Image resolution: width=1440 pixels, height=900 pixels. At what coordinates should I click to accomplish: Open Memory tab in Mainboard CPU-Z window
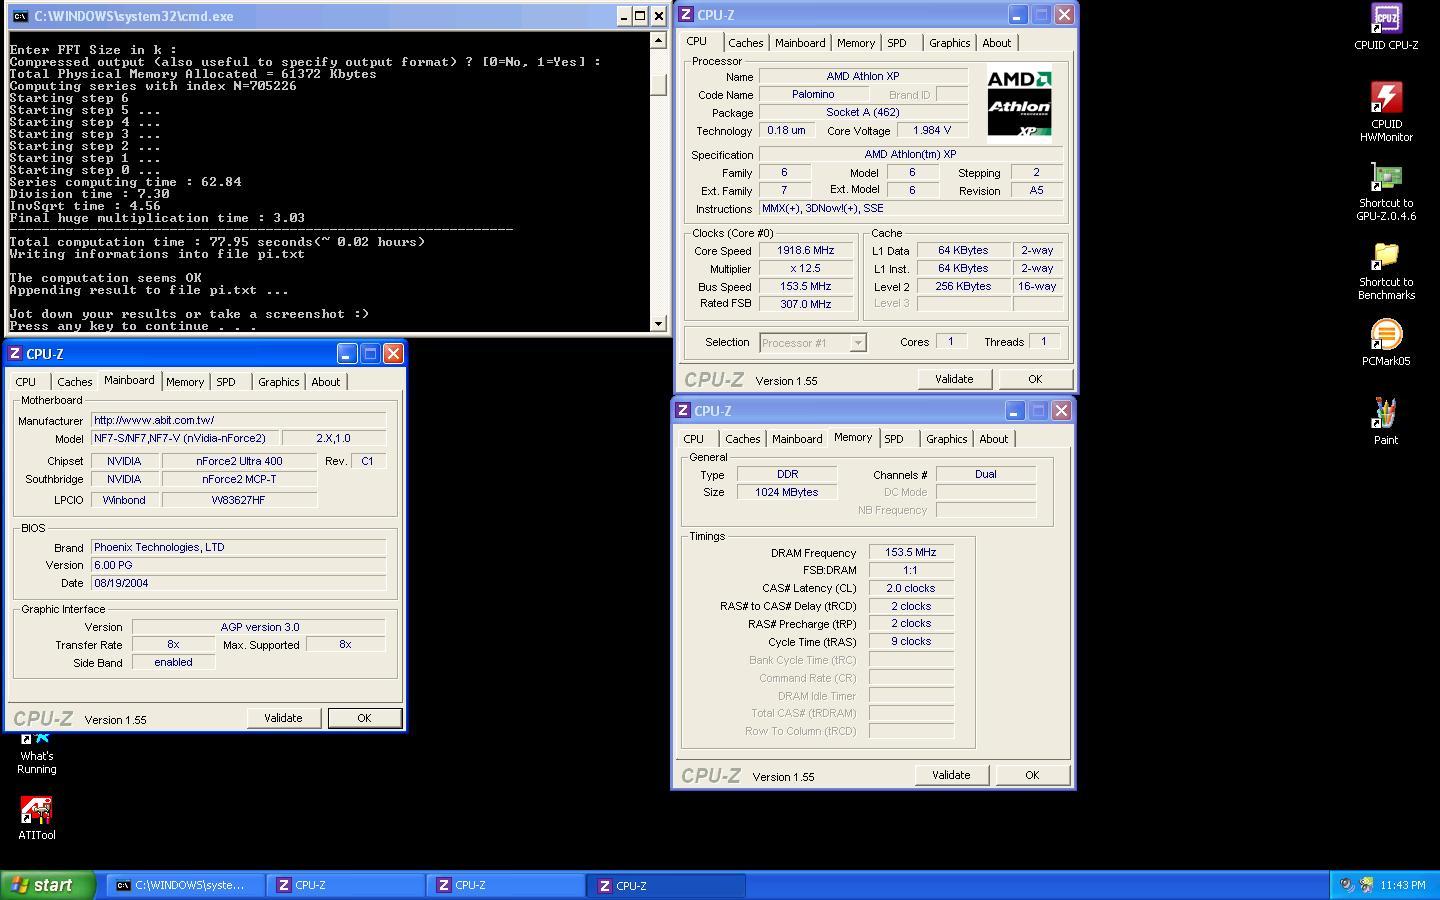[x=185, y=382]
